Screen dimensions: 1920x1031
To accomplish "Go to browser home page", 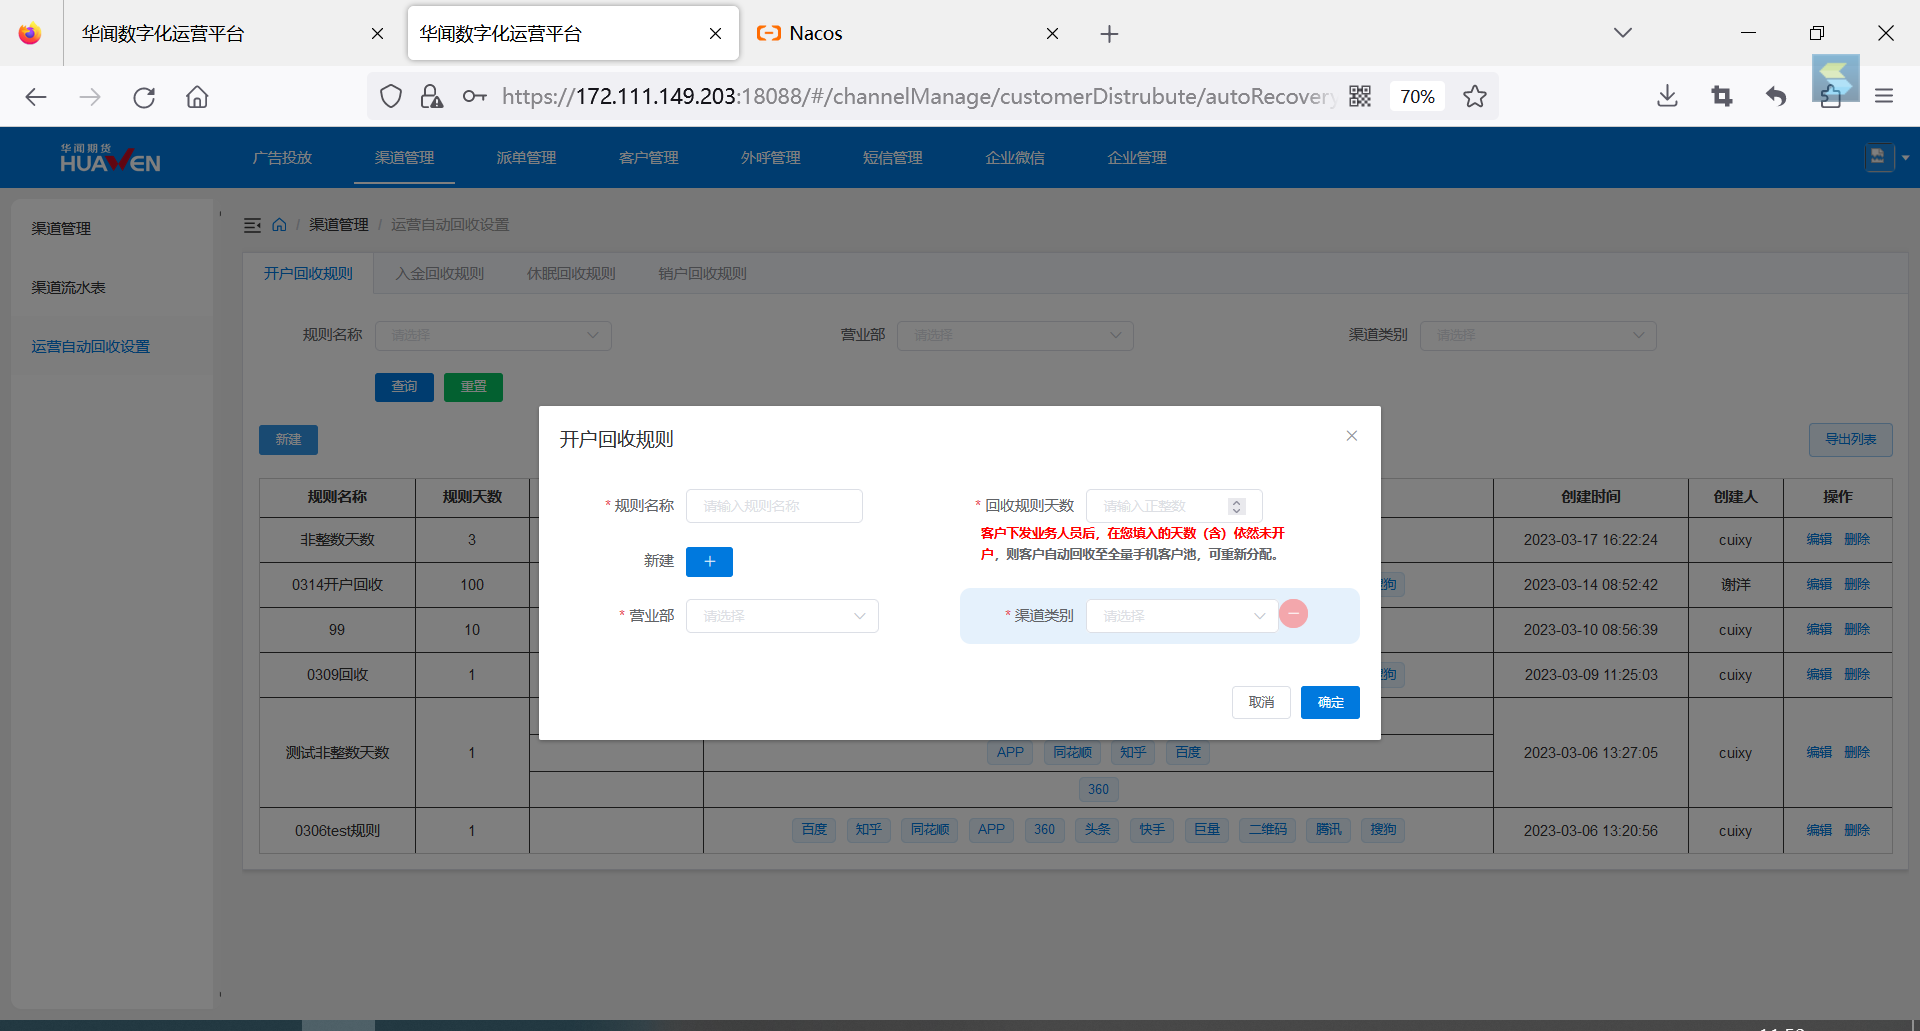I will coord(197,97).
